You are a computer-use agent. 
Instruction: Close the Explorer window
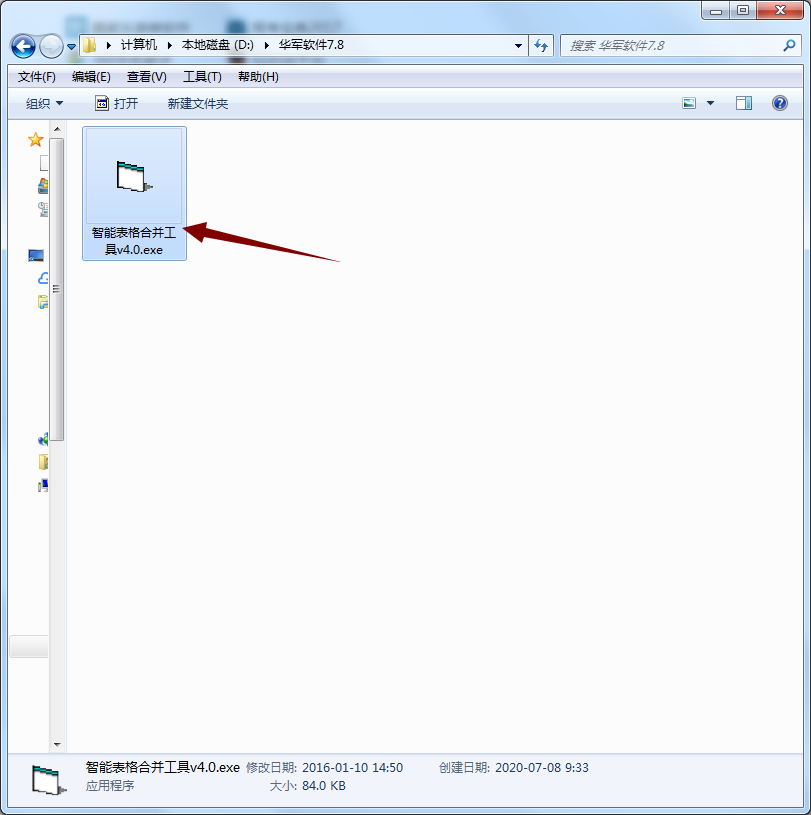pyautogui.click(x=780, y=11)
